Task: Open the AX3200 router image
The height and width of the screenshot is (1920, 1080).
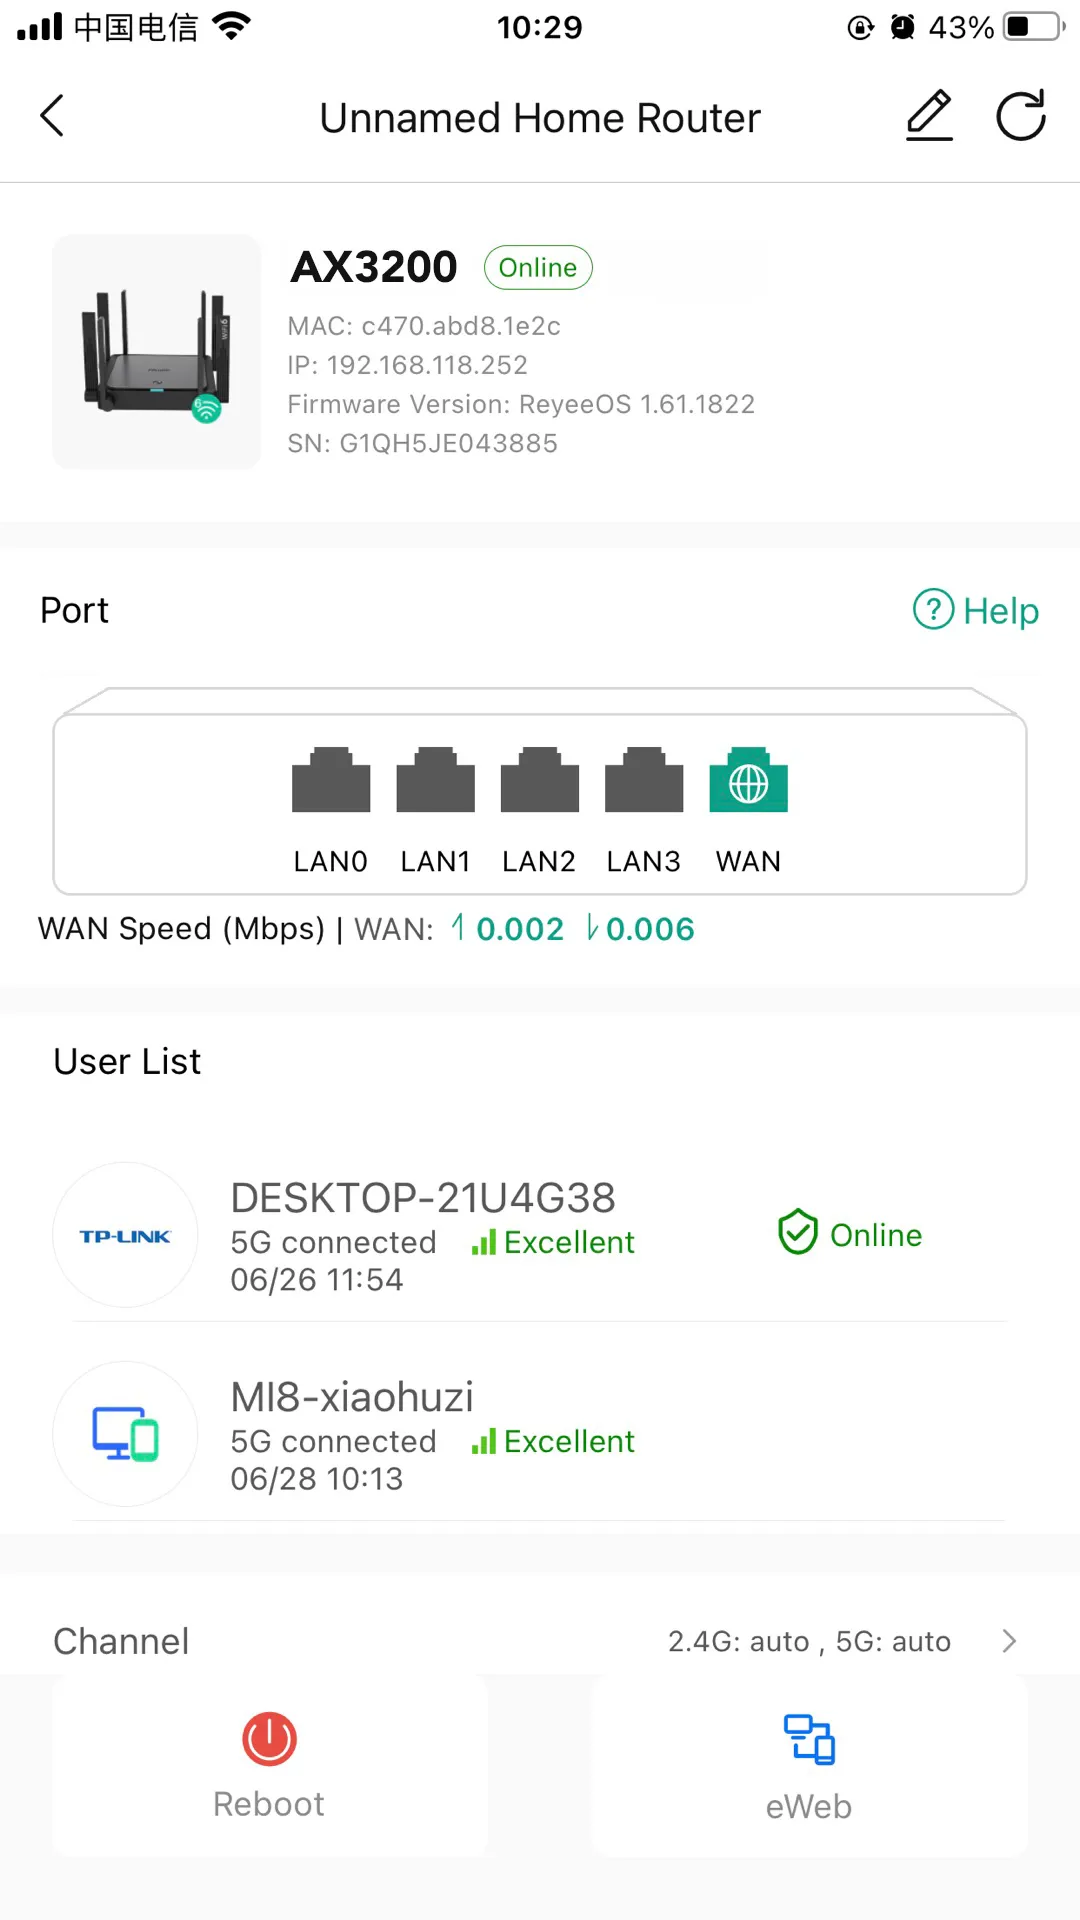Action: [x=156, y=352]
